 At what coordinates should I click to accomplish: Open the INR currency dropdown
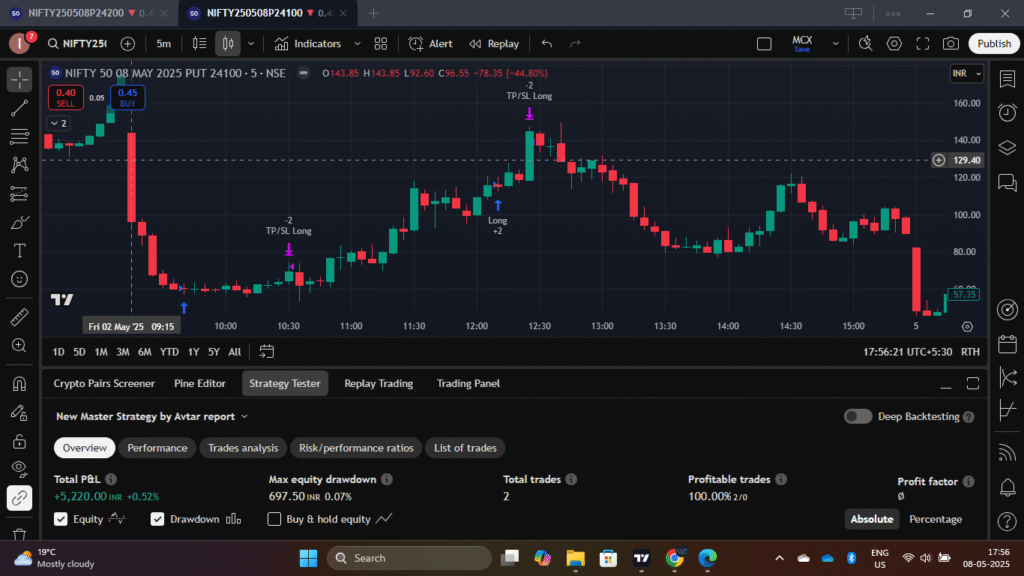[x=967, y=73]
